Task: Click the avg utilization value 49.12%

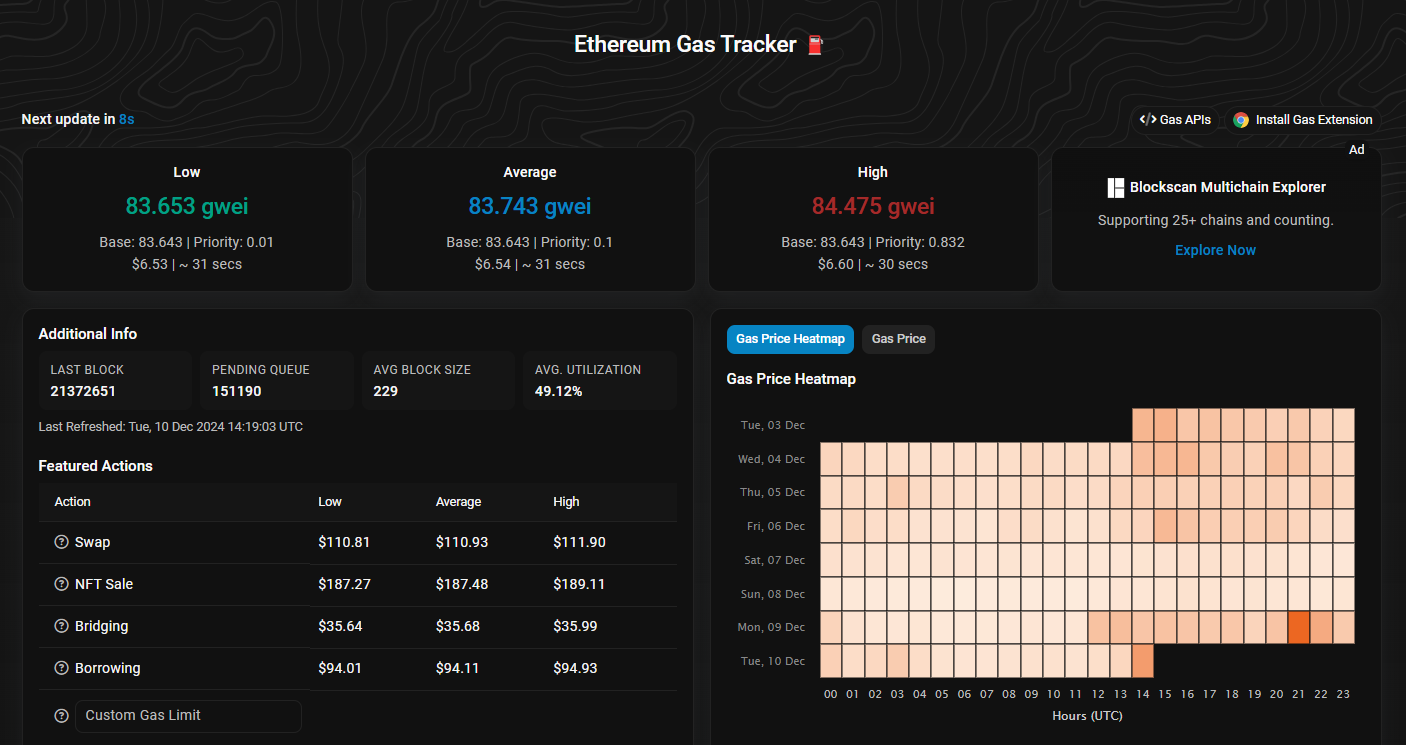Action: click(559, 391)
